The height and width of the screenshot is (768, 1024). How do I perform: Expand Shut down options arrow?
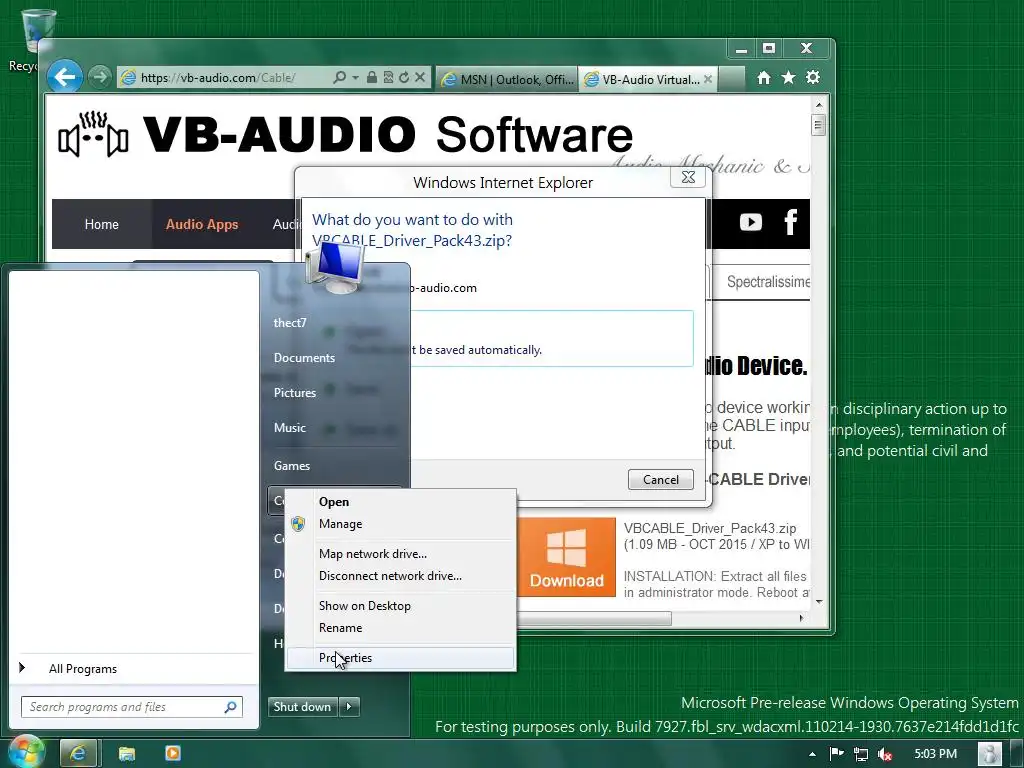(349, 707)
